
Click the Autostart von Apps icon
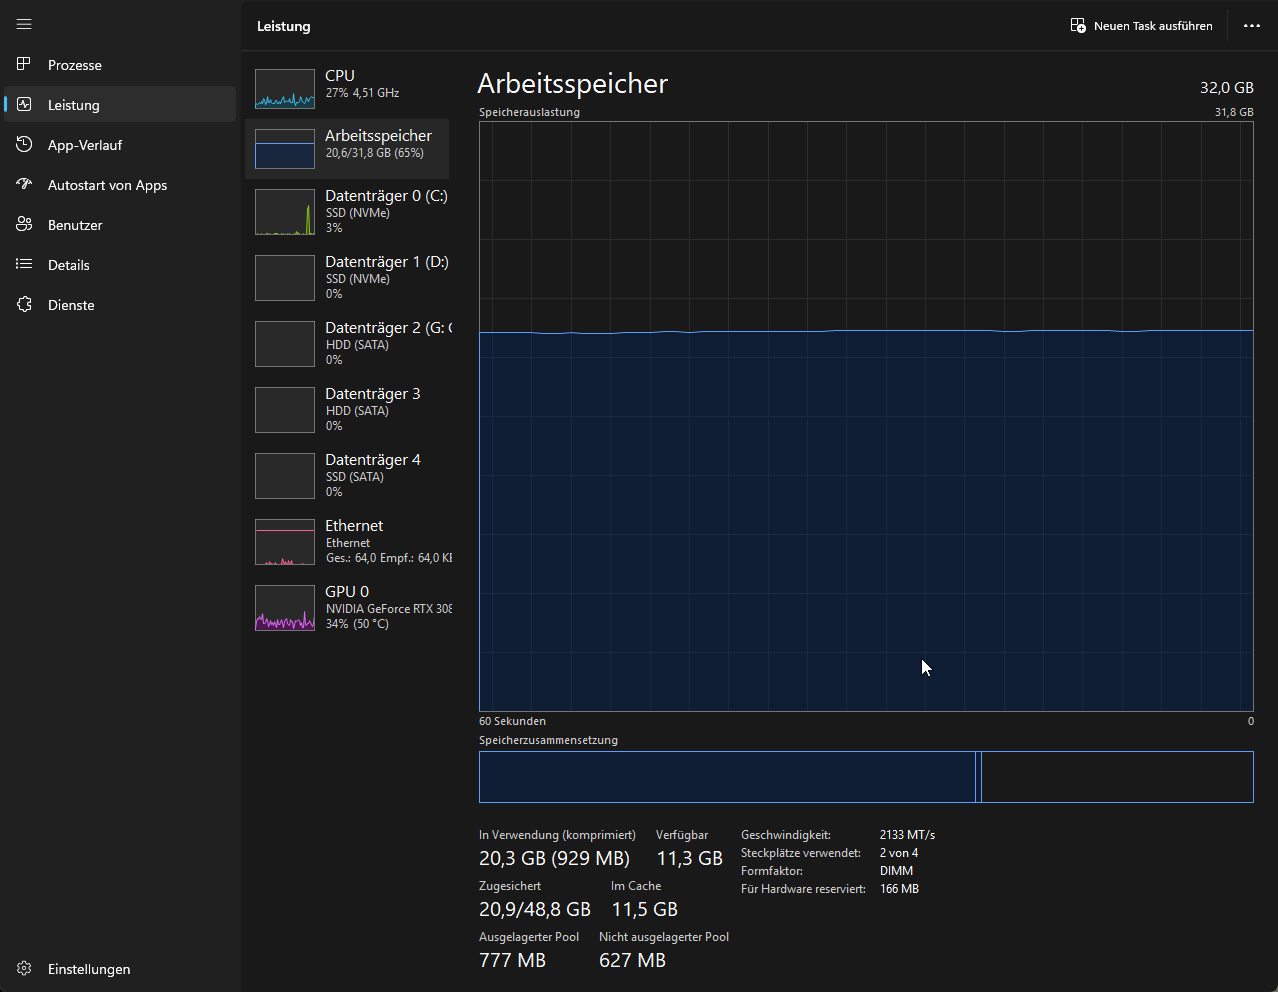[24, 184]
